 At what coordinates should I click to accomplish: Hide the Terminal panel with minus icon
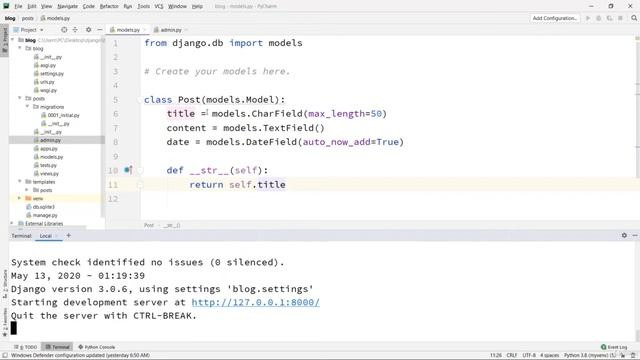[635, 236]
